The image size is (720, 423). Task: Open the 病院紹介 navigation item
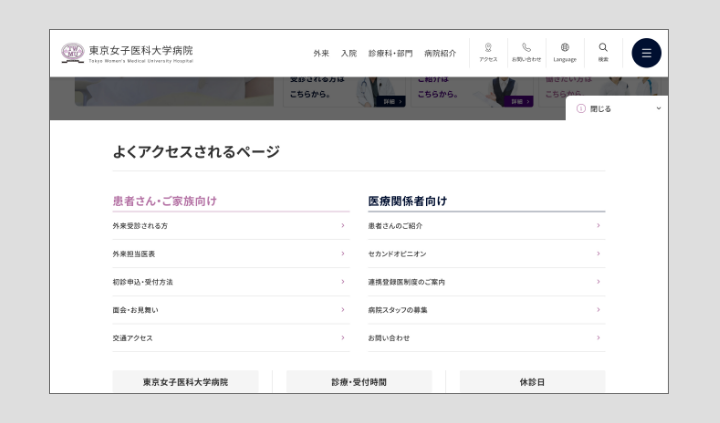tap(440, 53)
